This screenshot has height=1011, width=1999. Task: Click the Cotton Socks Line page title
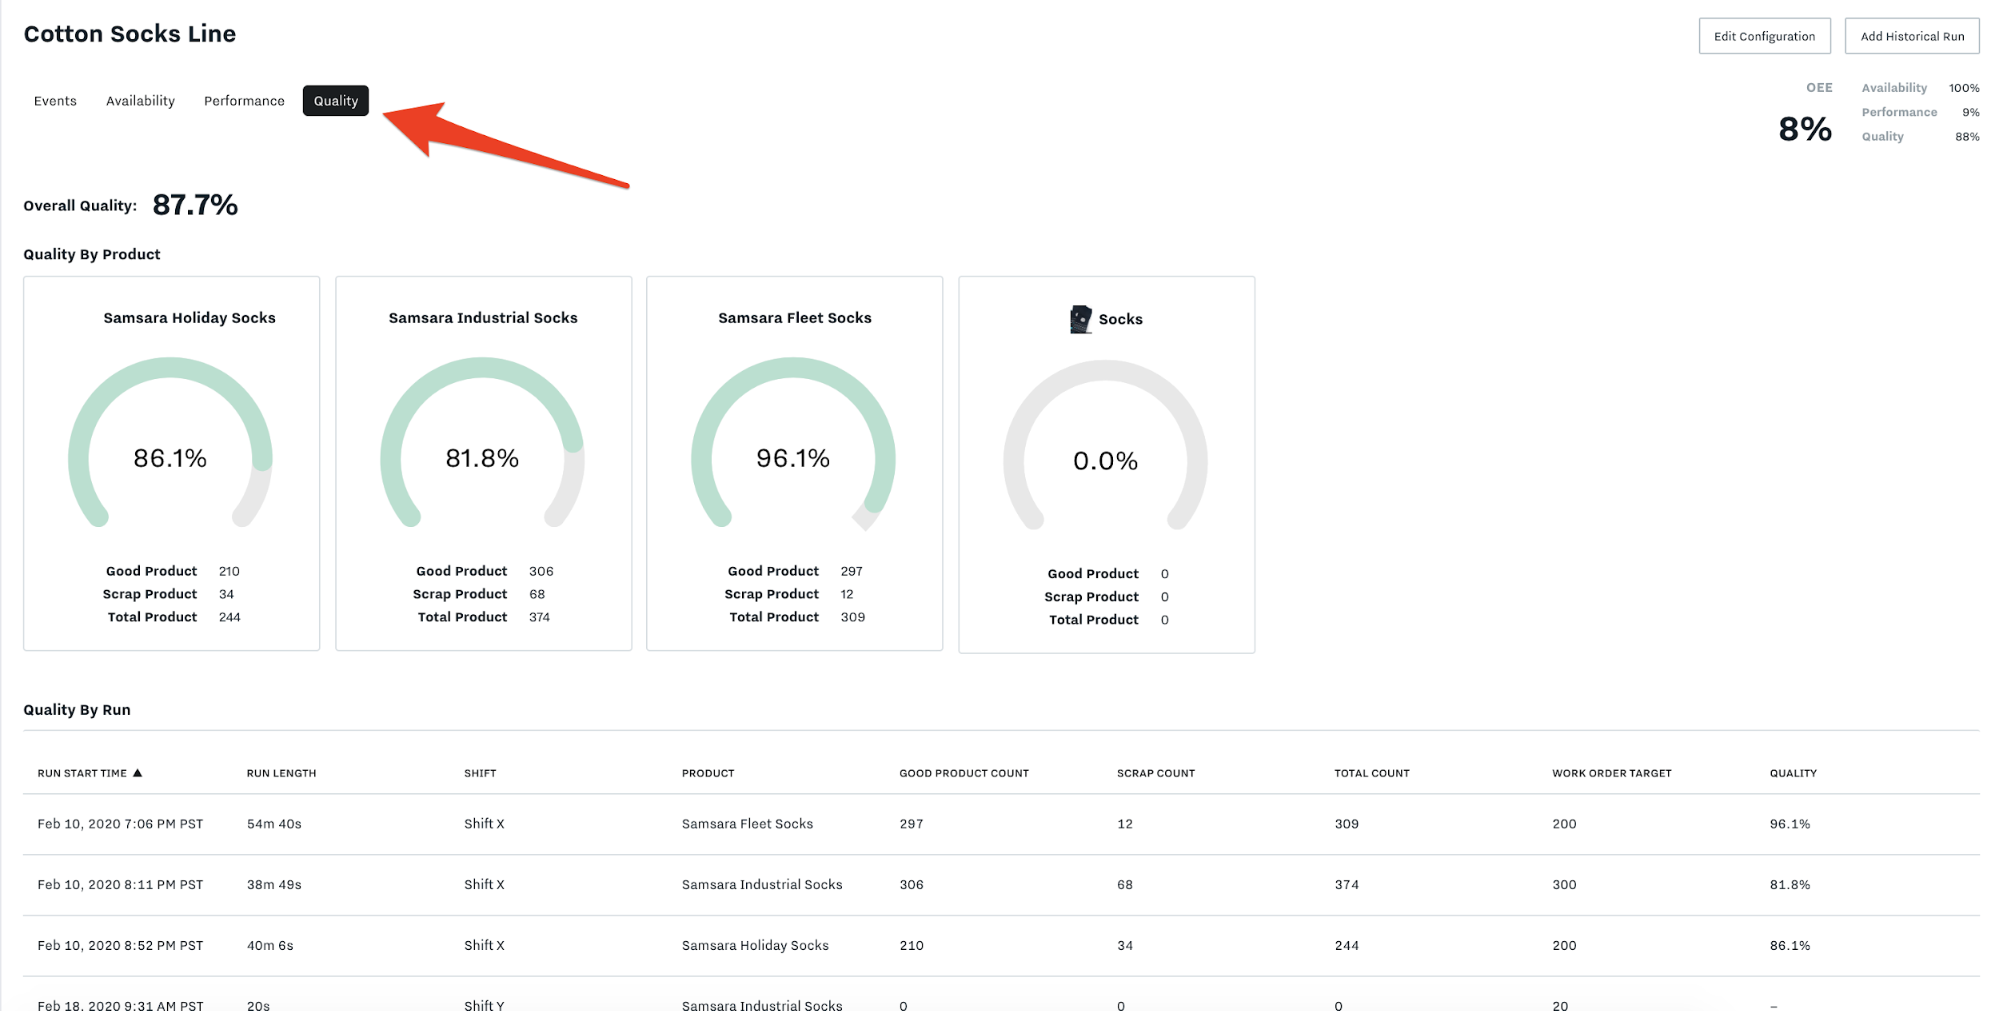(x=130, y=34)
